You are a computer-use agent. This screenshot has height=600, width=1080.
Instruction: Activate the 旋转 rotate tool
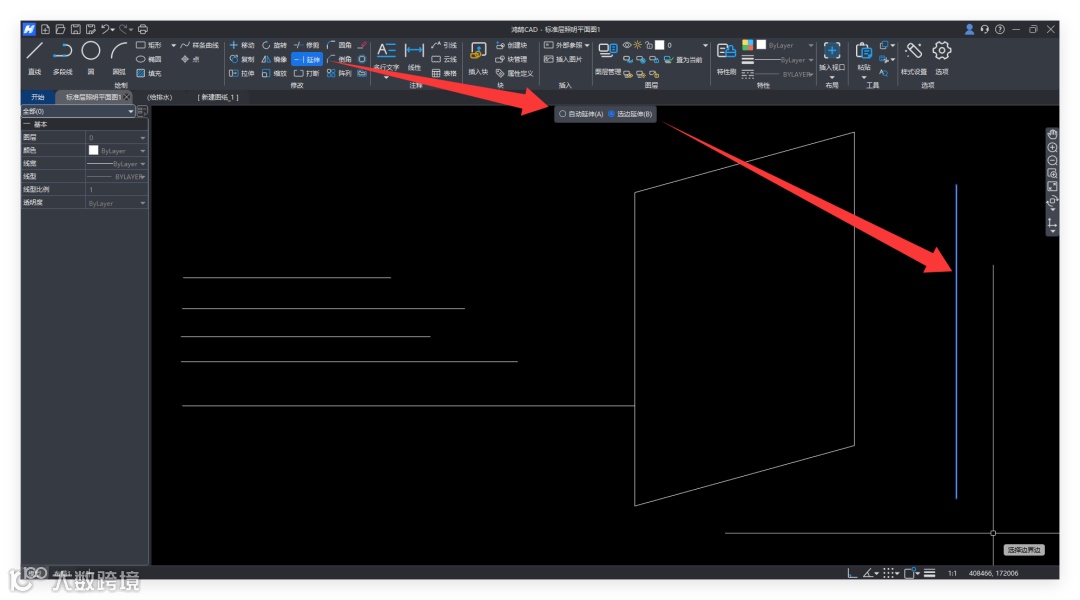click(x=274, y=45)
